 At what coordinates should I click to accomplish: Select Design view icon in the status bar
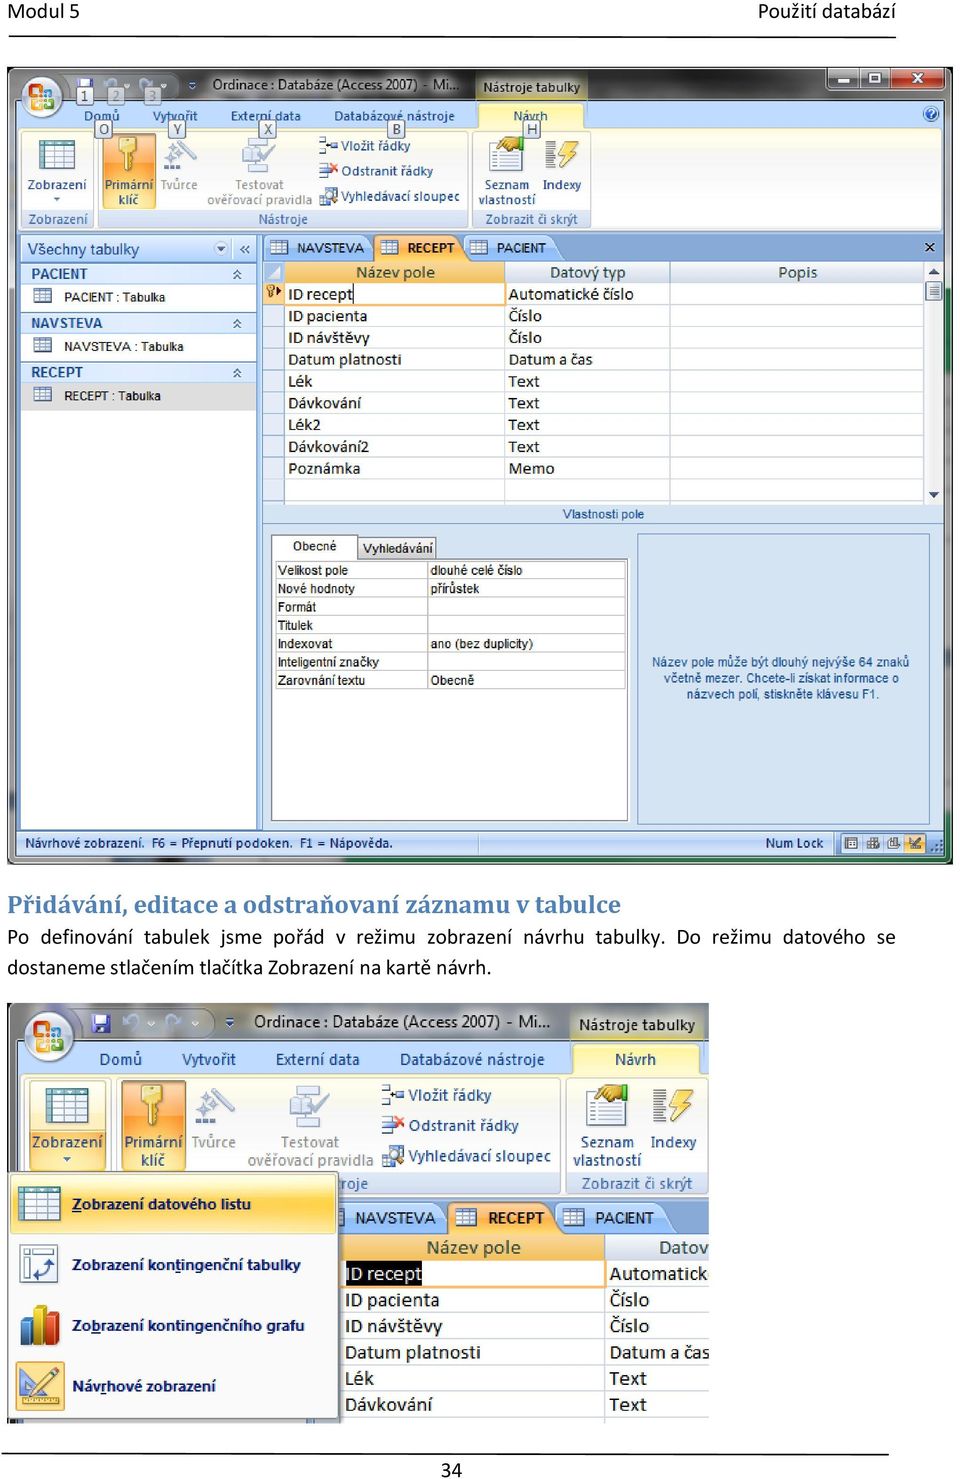coord(914,843)
